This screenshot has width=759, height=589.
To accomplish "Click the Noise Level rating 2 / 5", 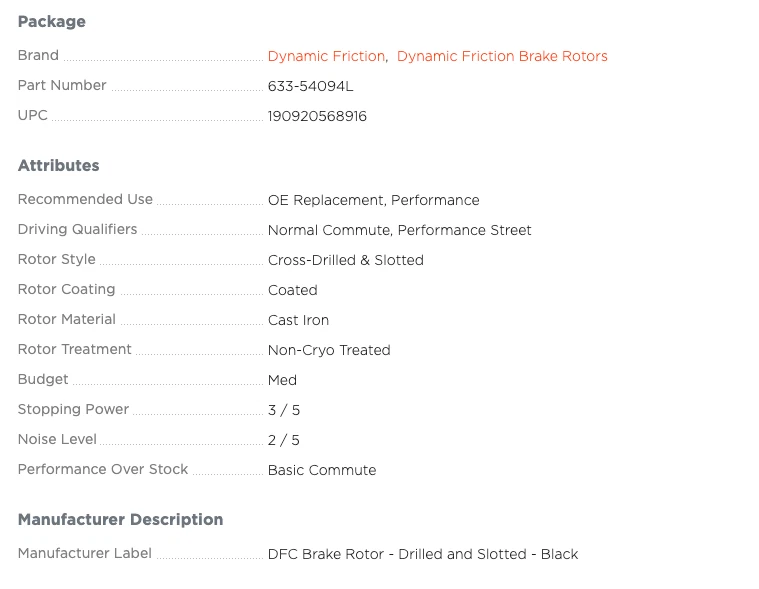I will pyautogui.click(x=284, y=440).
